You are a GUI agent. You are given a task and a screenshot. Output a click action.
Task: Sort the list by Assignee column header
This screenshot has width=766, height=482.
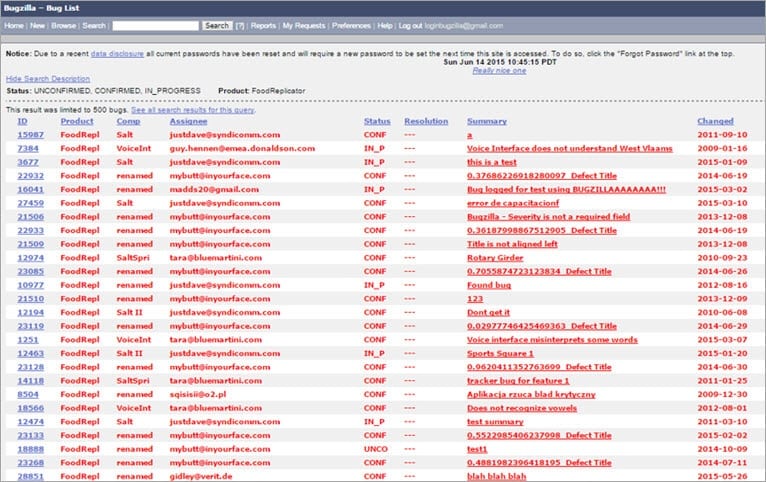(189, 121)
